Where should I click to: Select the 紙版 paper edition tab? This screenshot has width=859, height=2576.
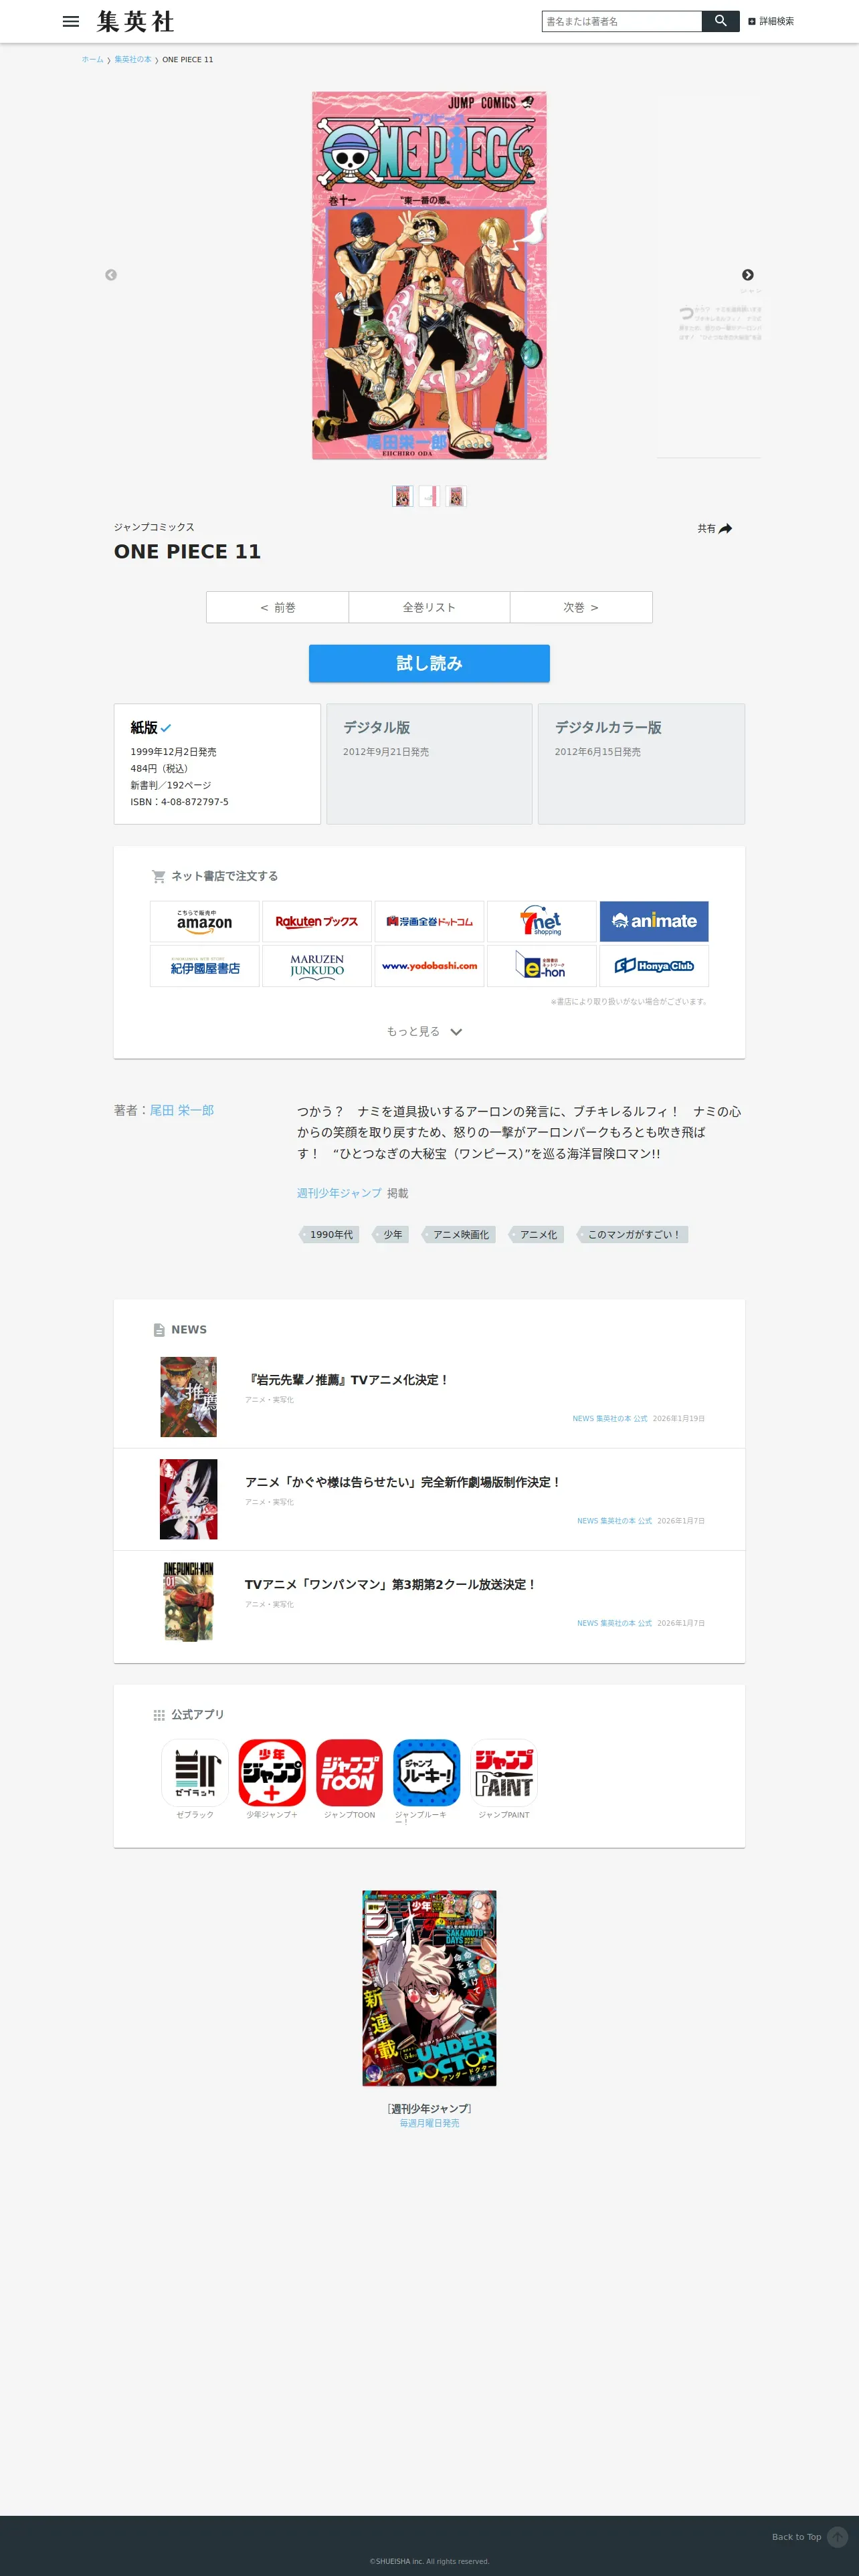[217, 764]
